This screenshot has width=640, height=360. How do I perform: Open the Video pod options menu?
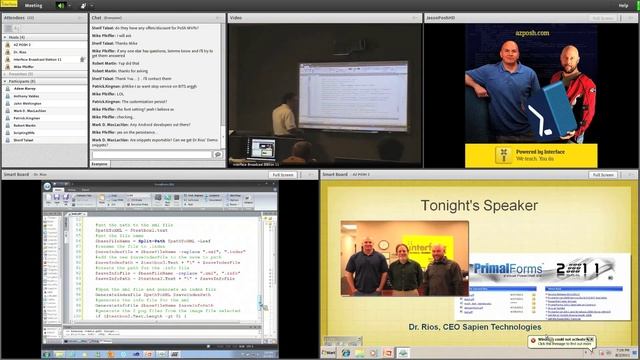(x=416, y=18)
